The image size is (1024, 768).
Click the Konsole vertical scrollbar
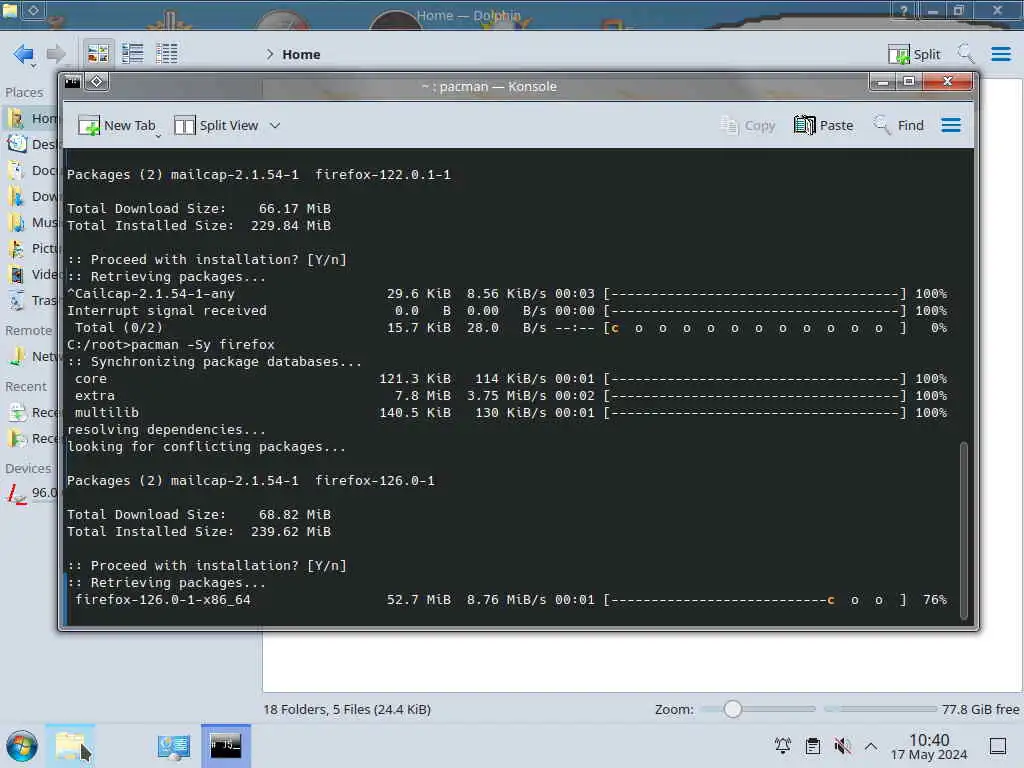[964, 530]
